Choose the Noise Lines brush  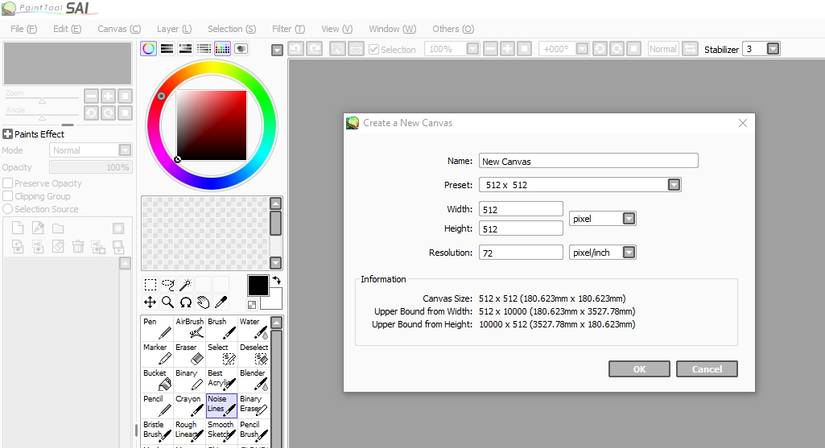(222, 405)
